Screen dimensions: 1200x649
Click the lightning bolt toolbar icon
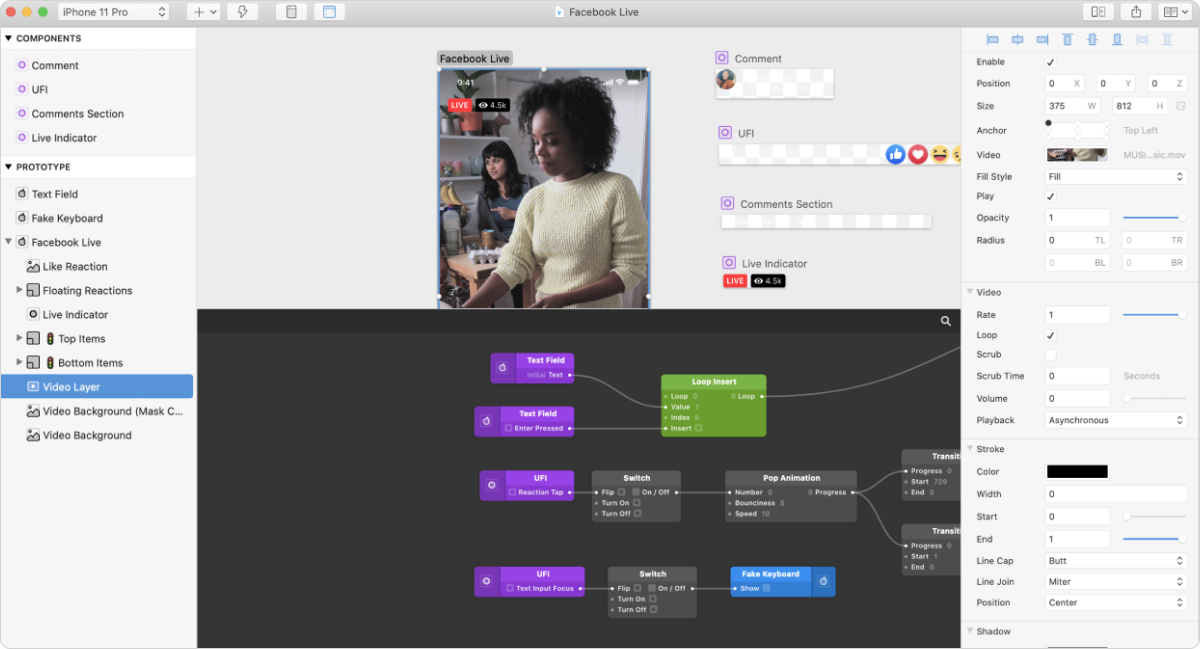242,12
